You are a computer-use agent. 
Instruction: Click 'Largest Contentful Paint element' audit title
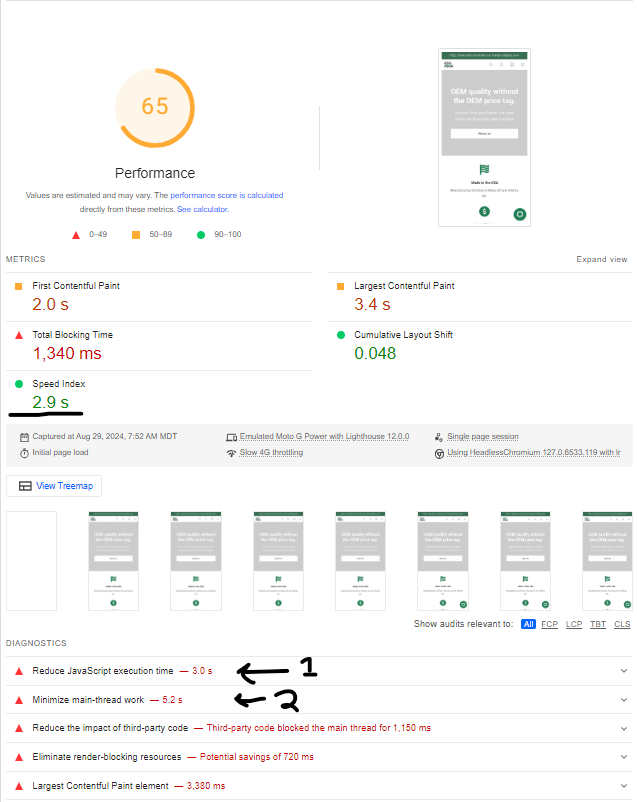100,786
